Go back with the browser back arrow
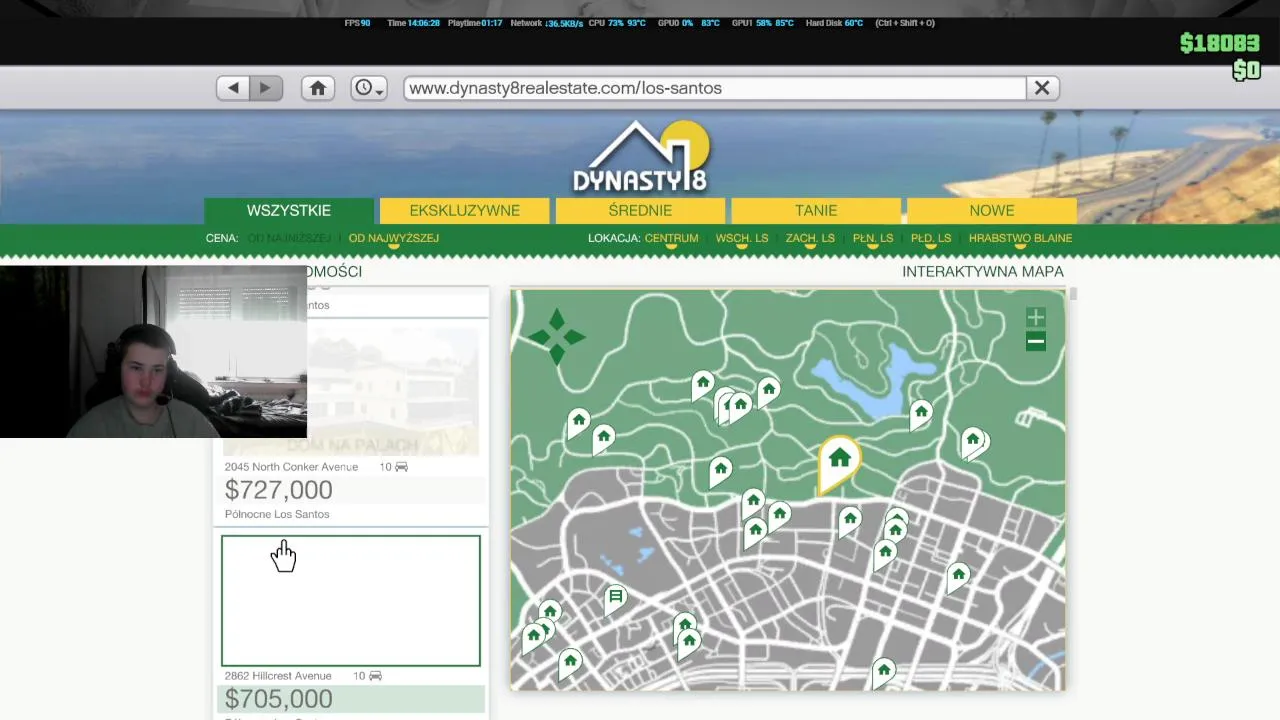The height and width of the screenshot is (720, 1280). coord(233,88)
